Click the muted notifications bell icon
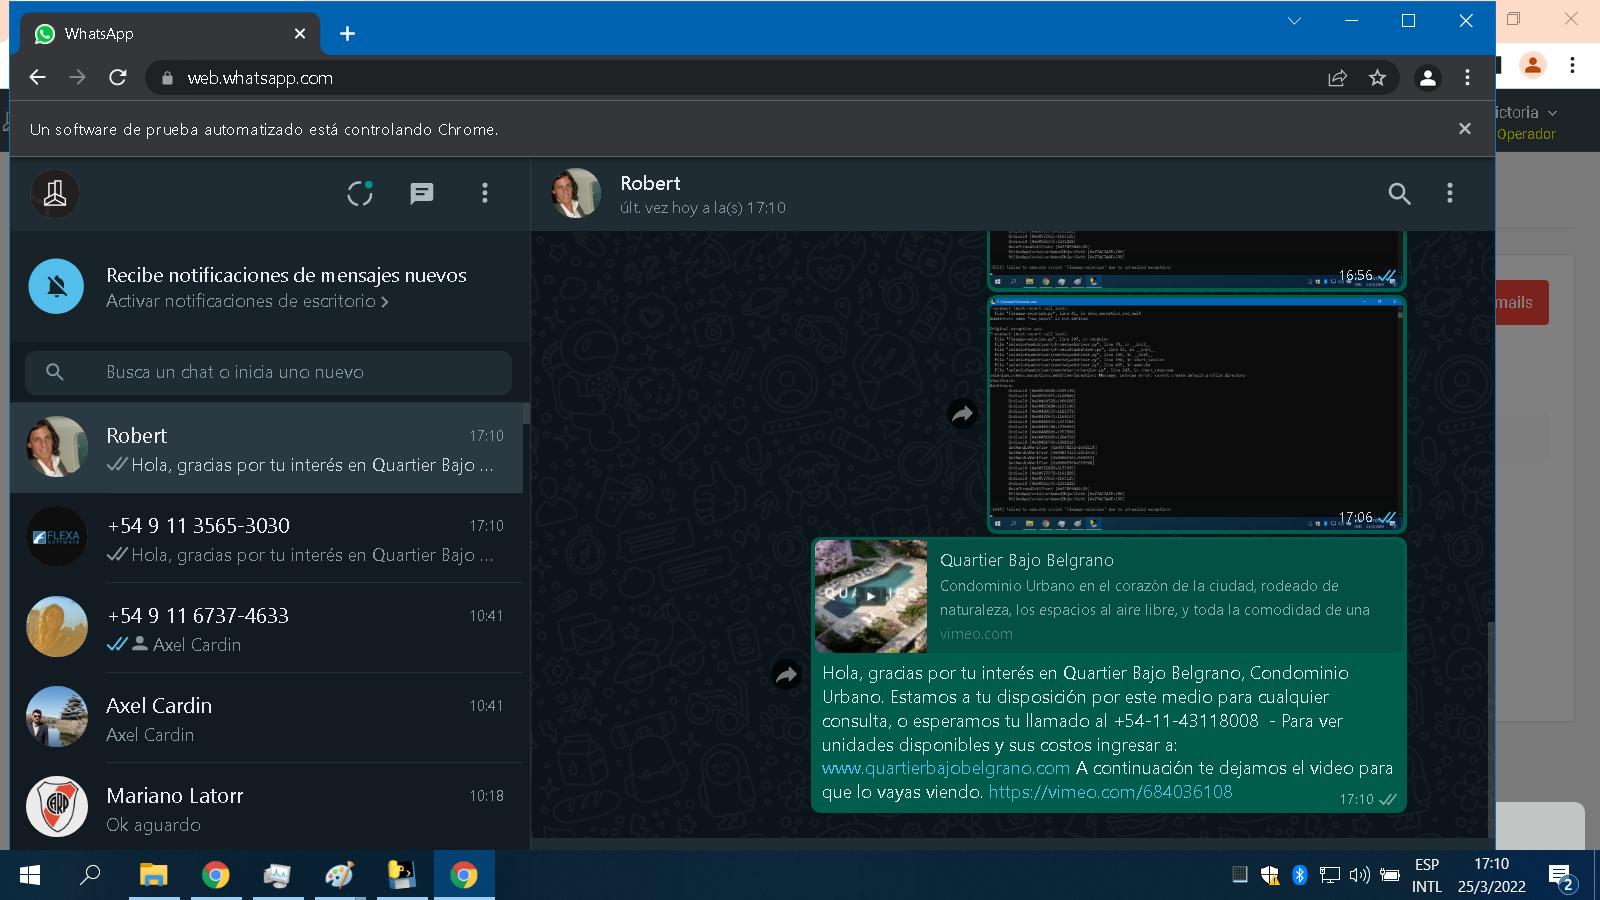This screenshot has width=1600, height=900. click(x=56, y=286)
